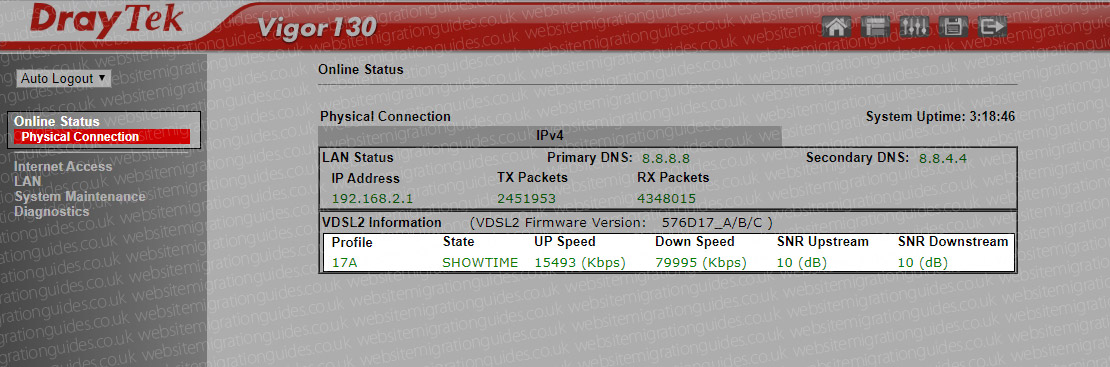Click the logout arrow icon in header
Image resolution: width=1110 pixels, height=367 pixels.
click(992, 26)
